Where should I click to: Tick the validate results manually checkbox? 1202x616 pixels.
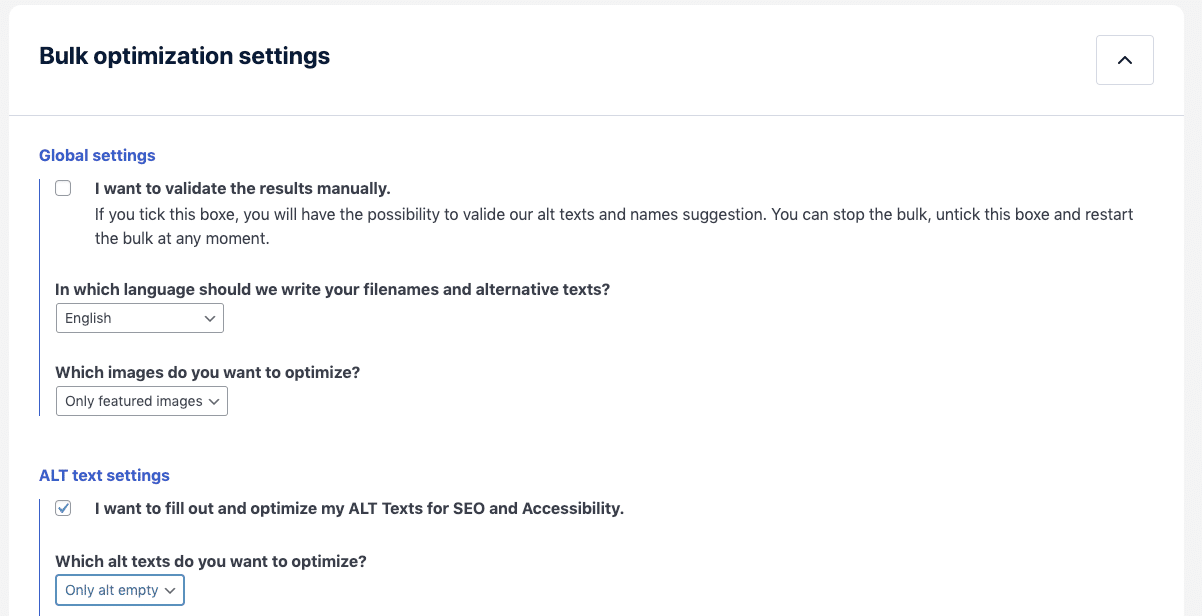63,188
